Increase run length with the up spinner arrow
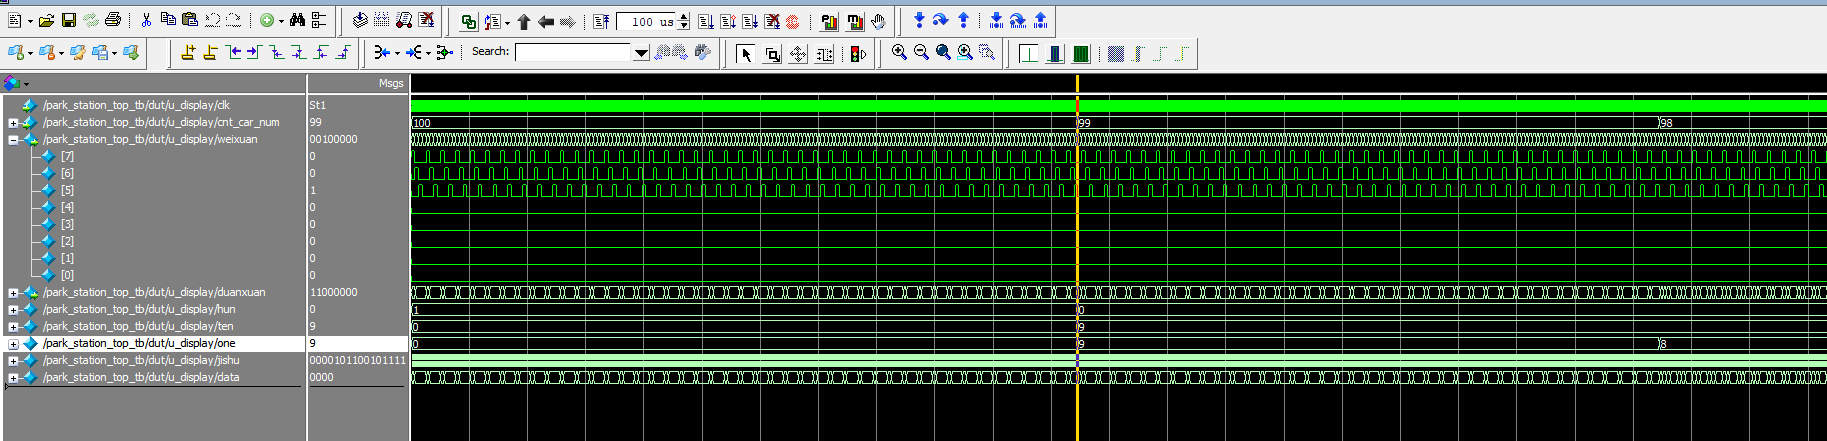Image resolution: width=1827 pixels, height=441 pixels. pyautogui.click(x=684, y=16)
